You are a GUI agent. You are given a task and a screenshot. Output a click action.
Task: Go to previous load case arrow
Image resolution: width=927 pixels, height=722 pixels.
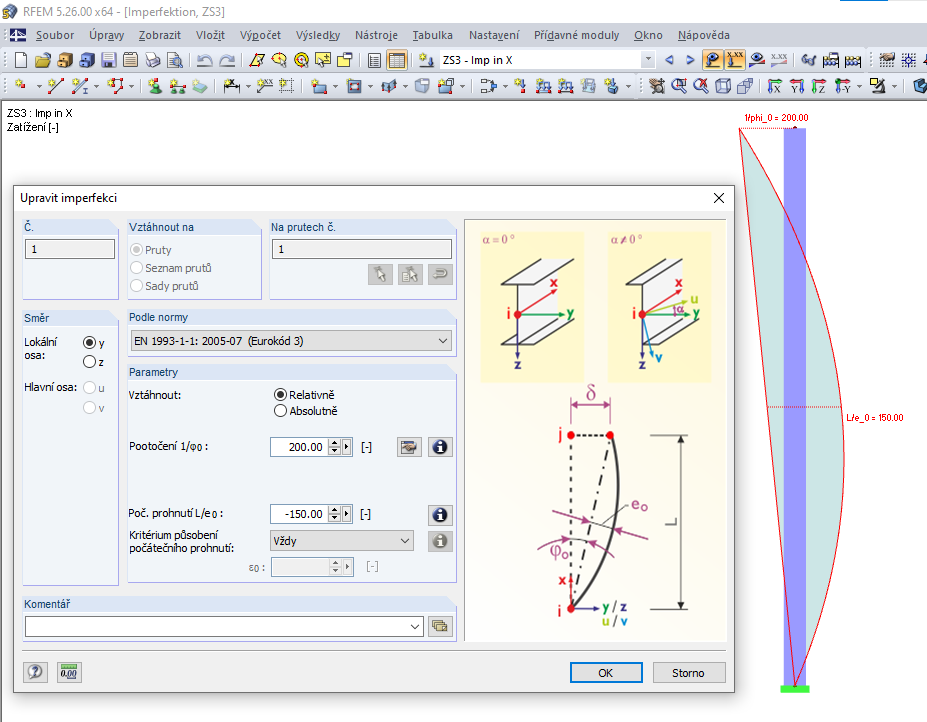tap(669, 60)
